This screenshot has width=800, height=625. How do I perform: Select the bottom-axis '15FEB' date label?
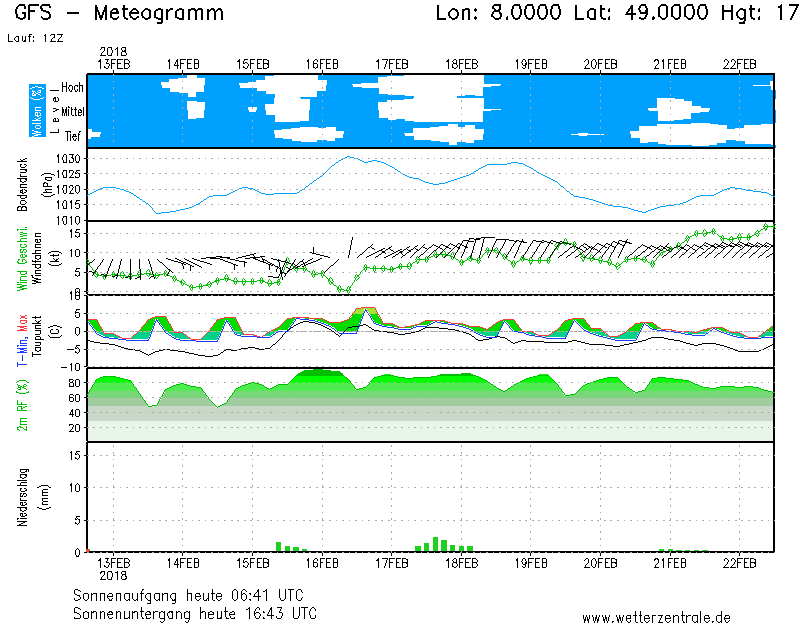tap(253, 564)
